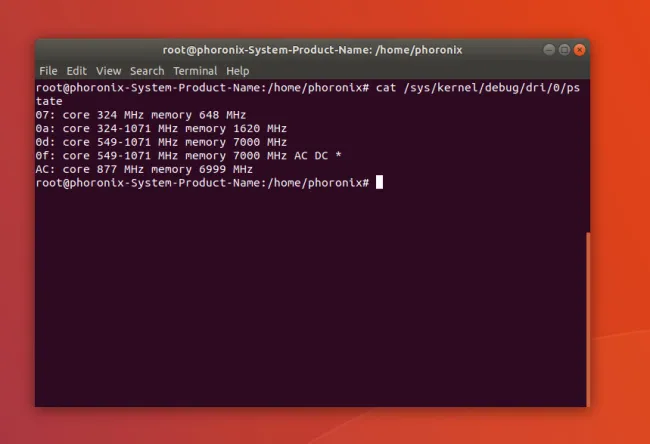
Task: Click the line '07: core 324 MHz memory 648 MHz'
Action: (141, 115)
